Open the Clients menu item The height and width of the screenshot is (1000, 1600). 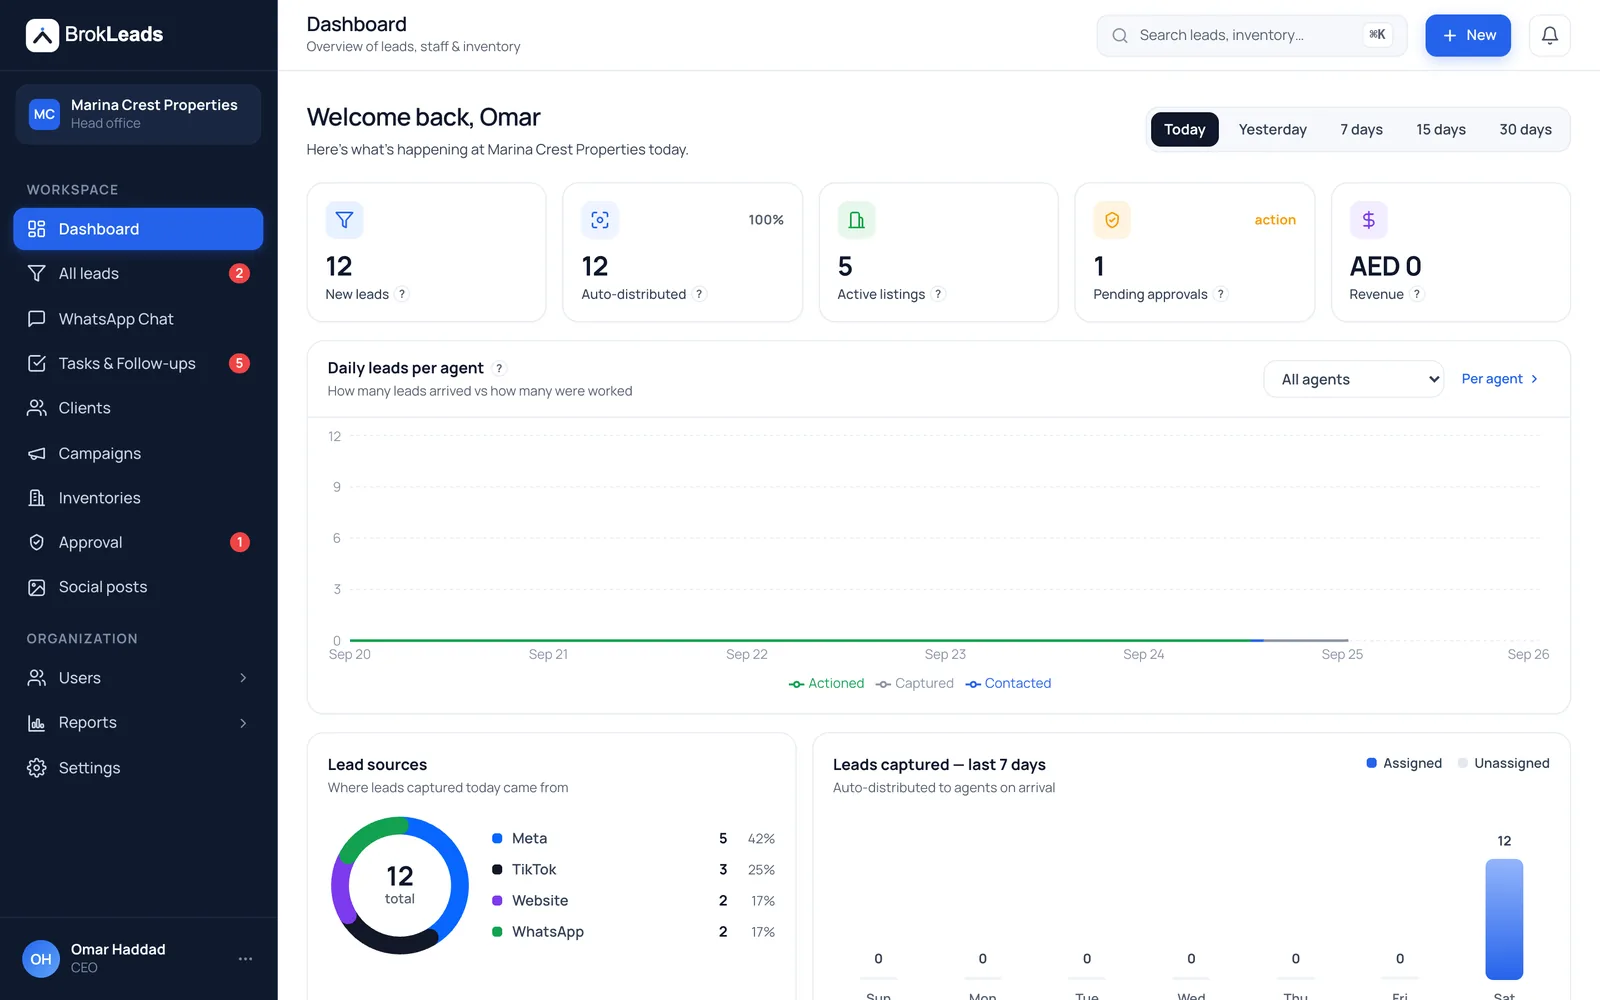click(x=138, y=408)
